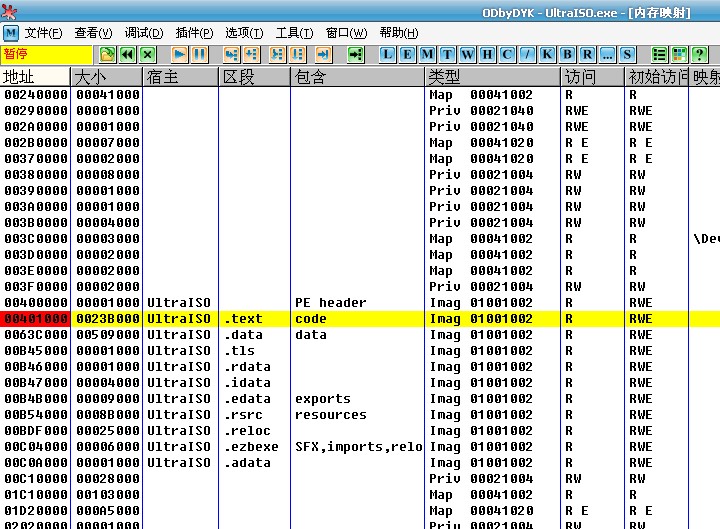Click the go to address icon
The width and height of the screenshot is (720, 529).
[x=355, y=55]
